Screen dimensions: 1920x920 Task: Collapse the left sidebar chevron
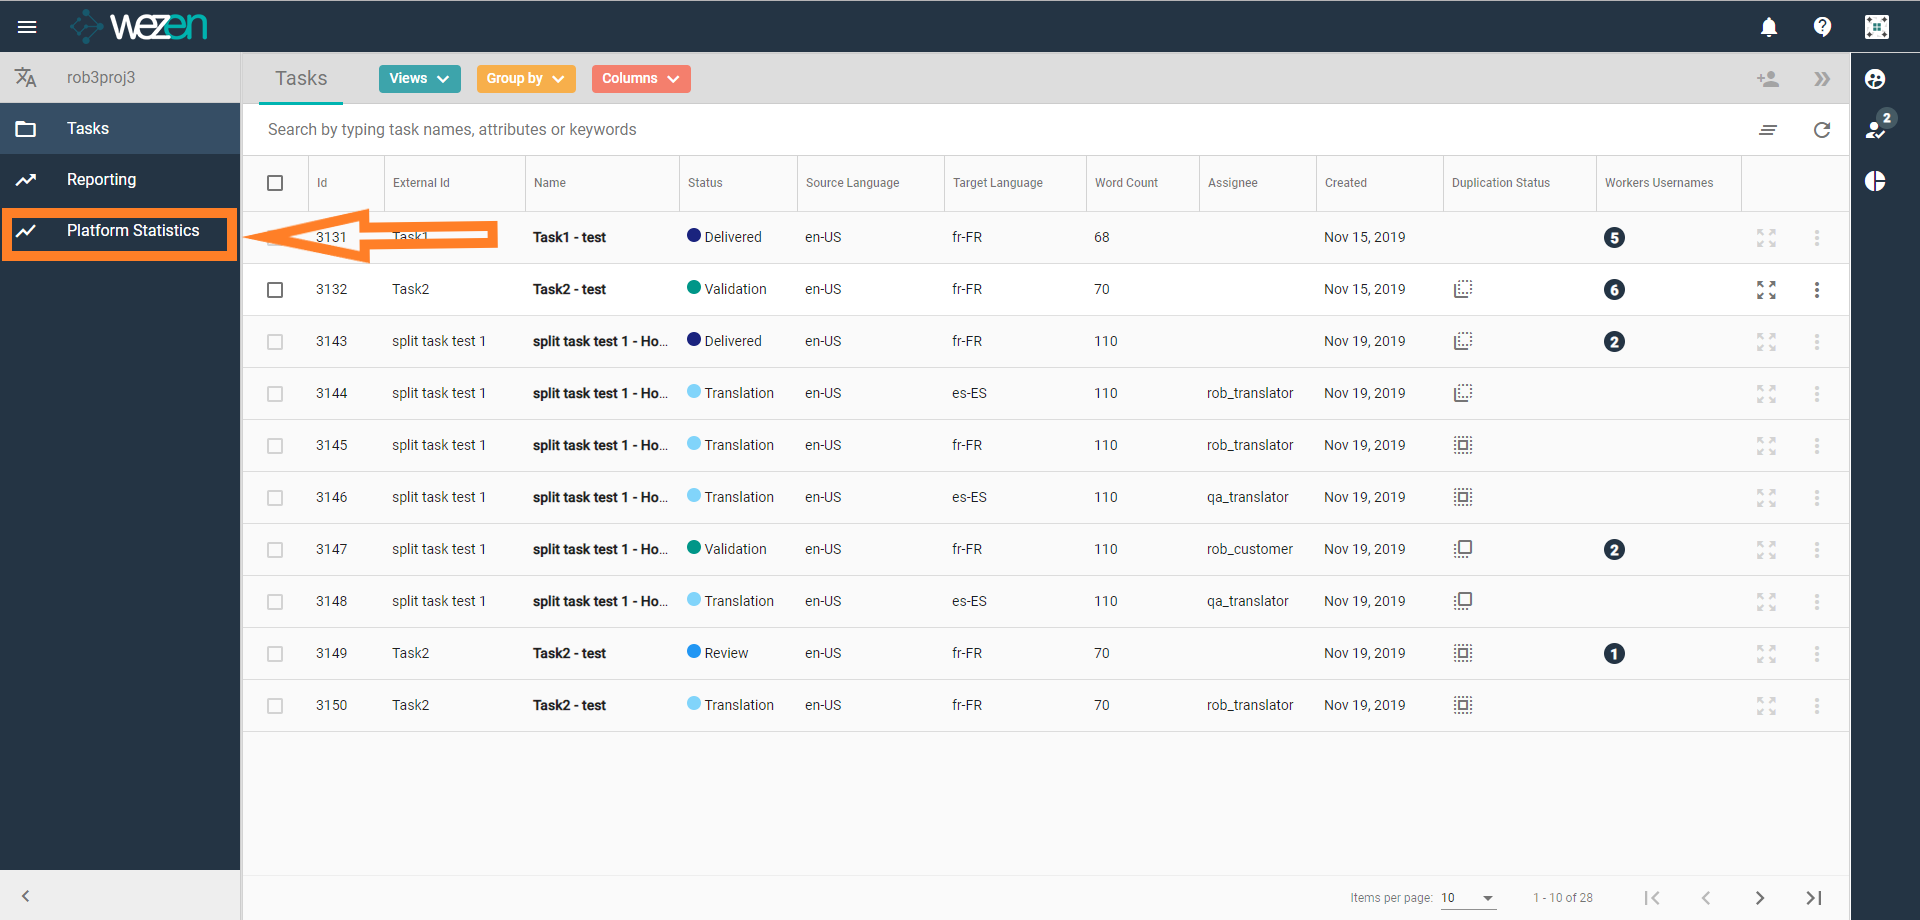[x=26, y=896]
